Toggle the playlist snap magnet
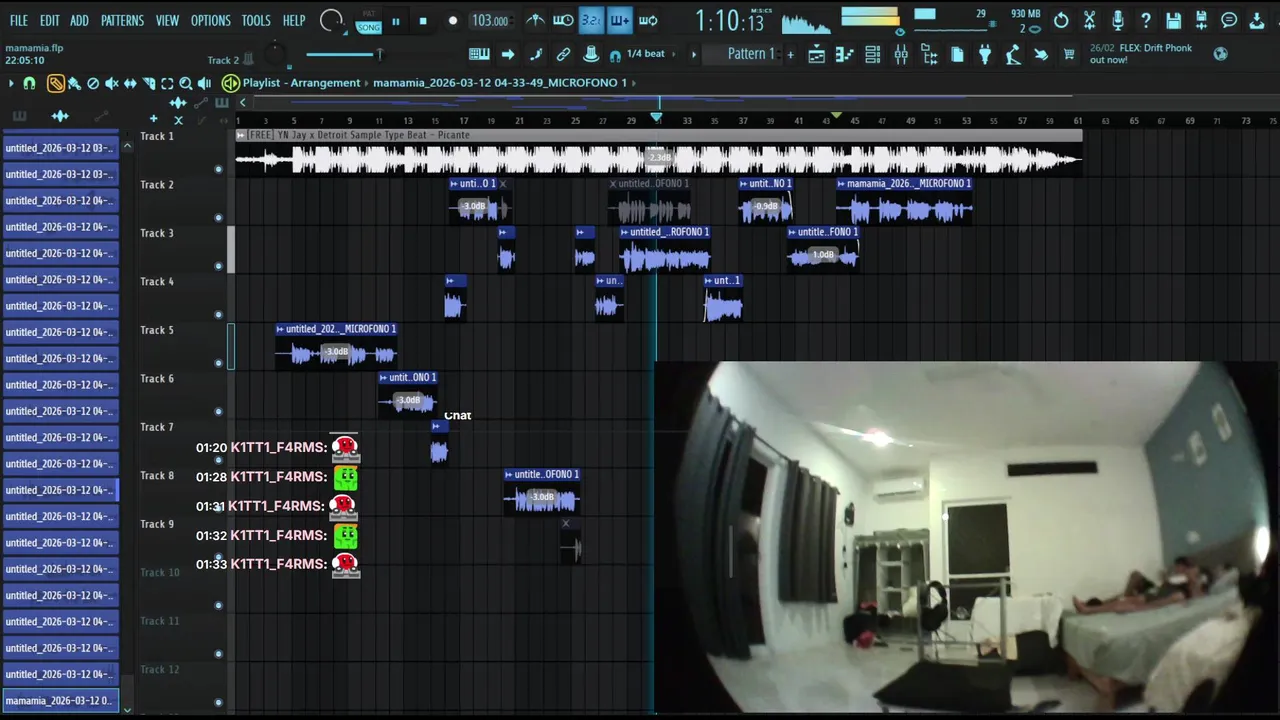This screenshot has width=1280, height=720. click(29, 83)
